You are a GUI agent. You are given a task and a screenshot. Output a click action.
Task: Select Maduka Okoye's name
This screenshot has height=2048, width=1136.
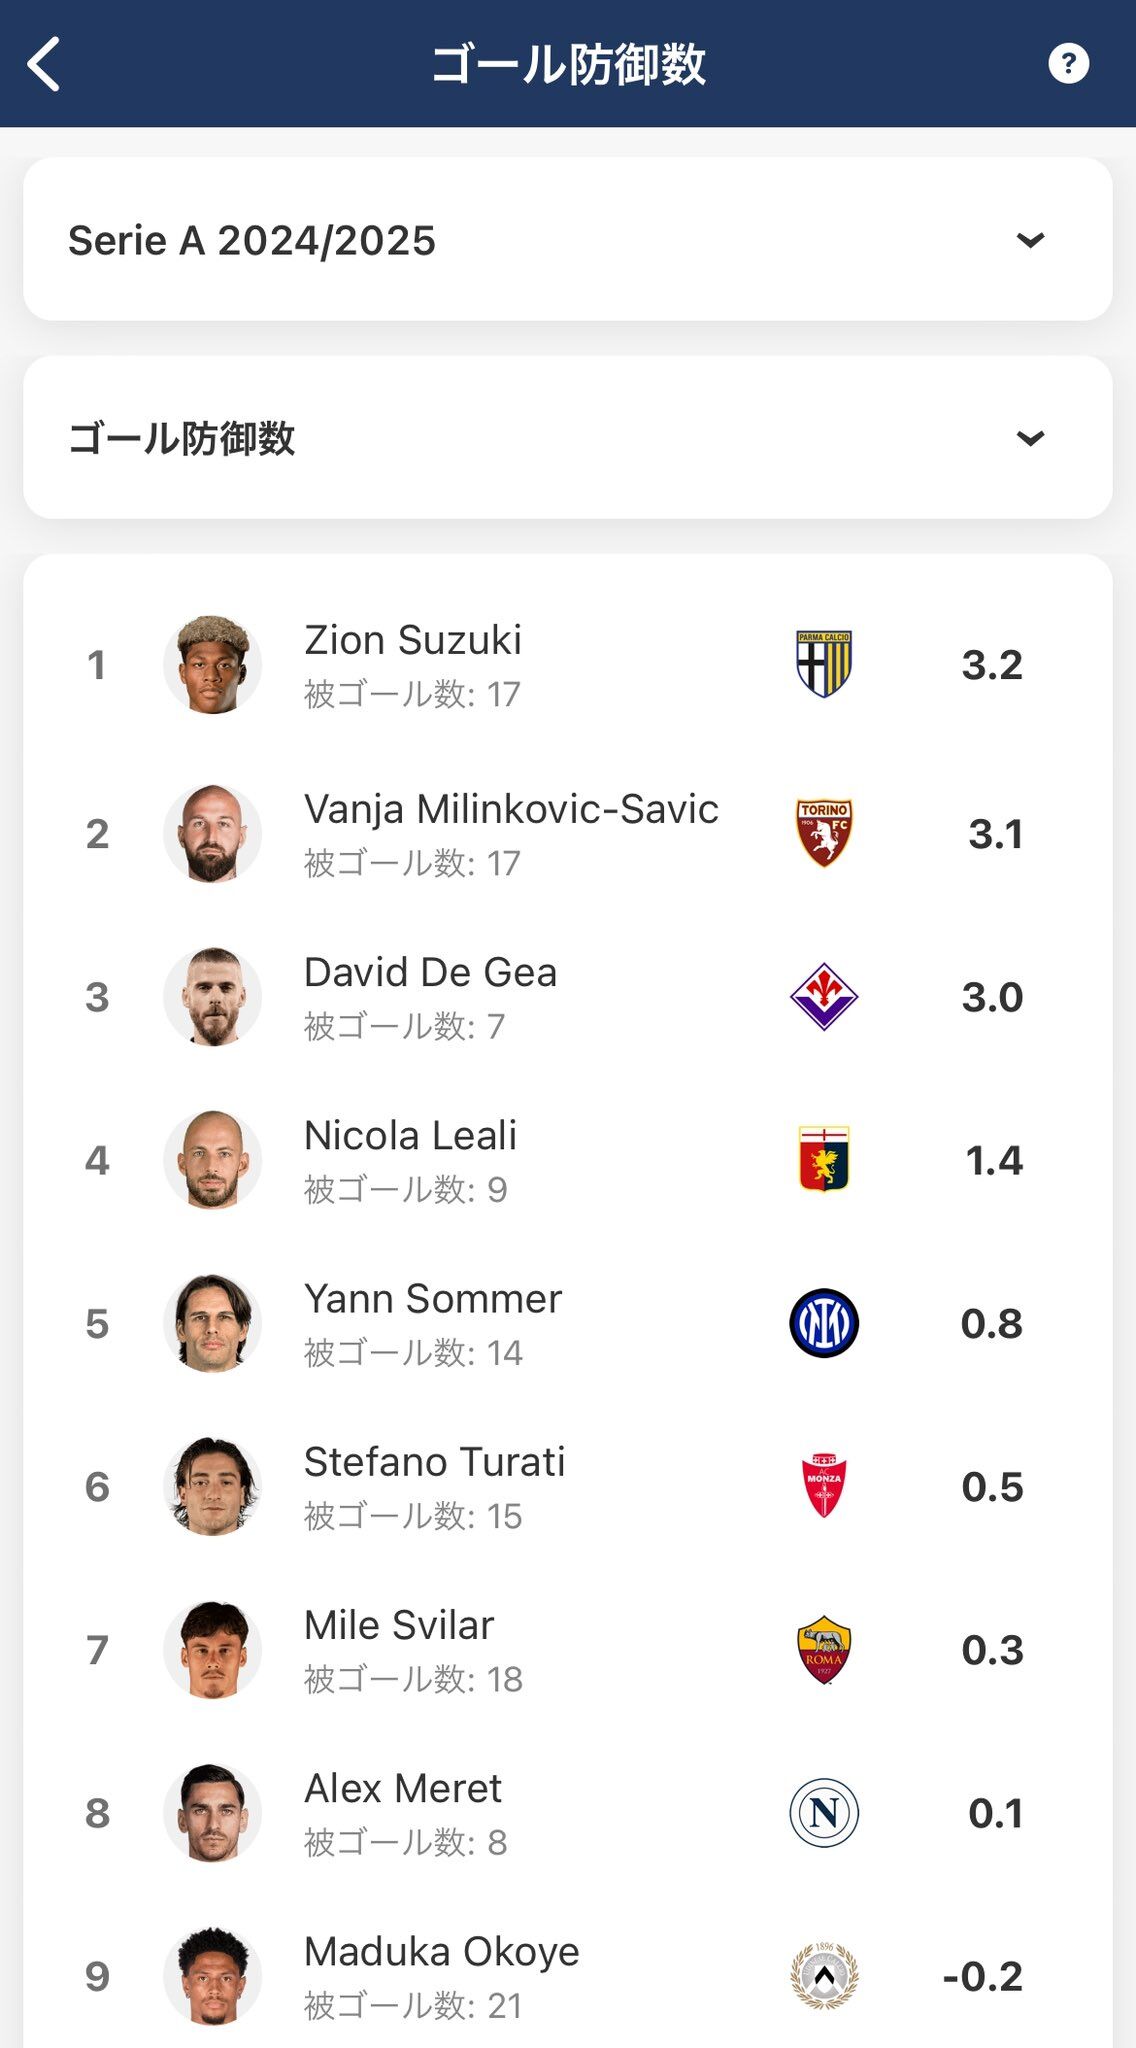click(x=442, y=1951)
